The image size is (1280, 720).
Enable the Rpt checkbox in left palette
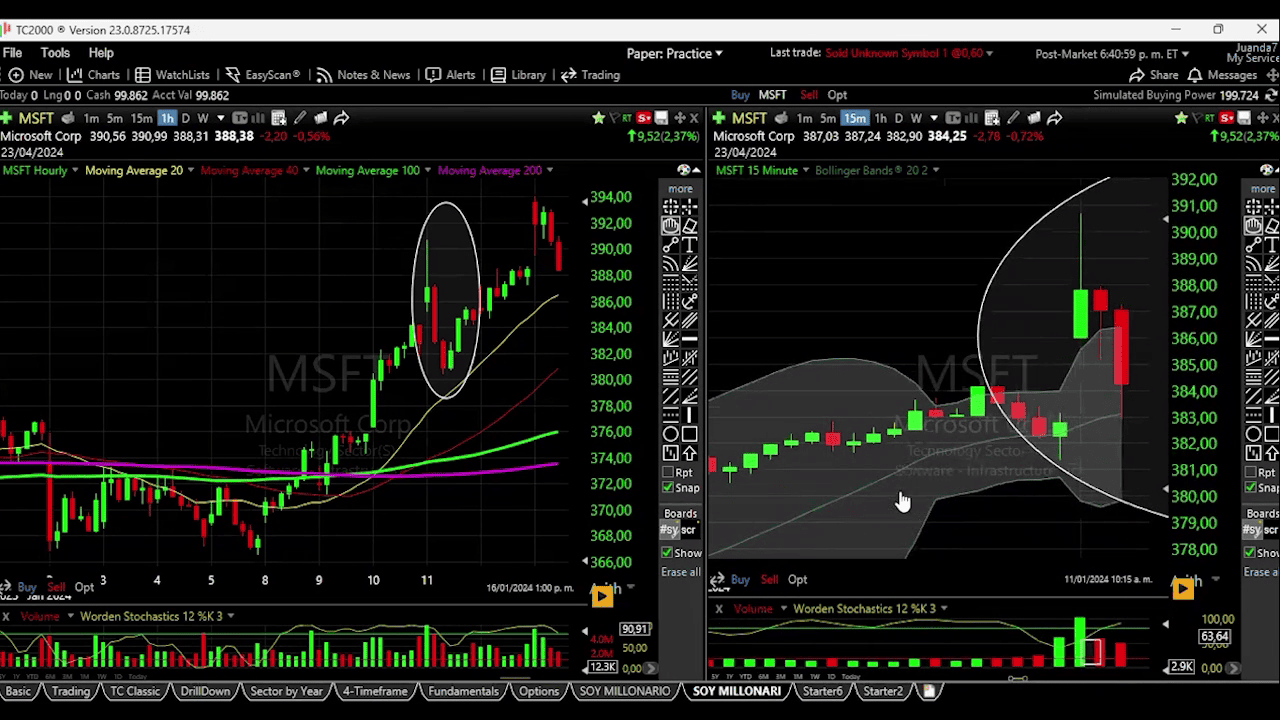tap(668, 472)
